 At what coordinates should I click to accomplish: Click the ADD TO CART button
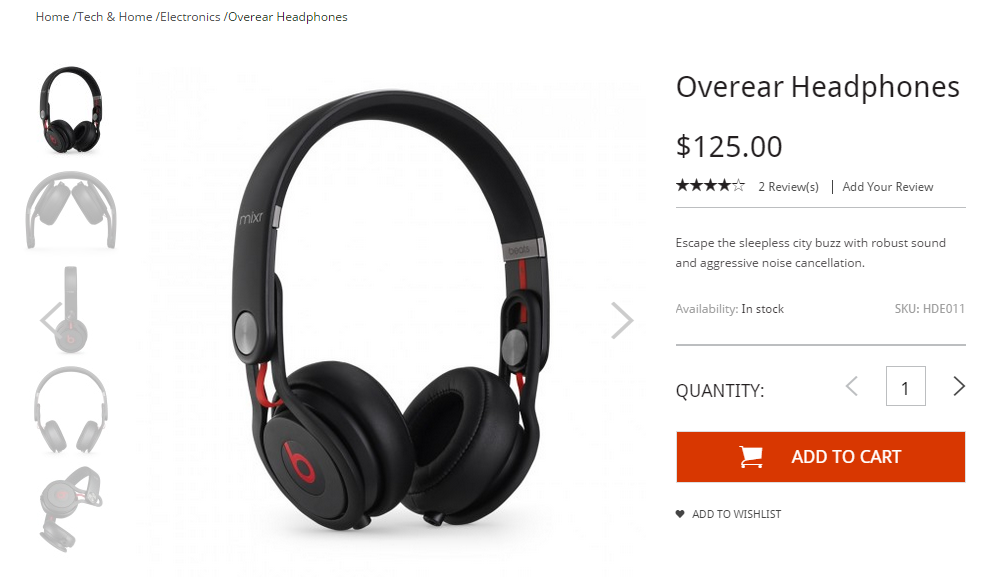[820, 457]
